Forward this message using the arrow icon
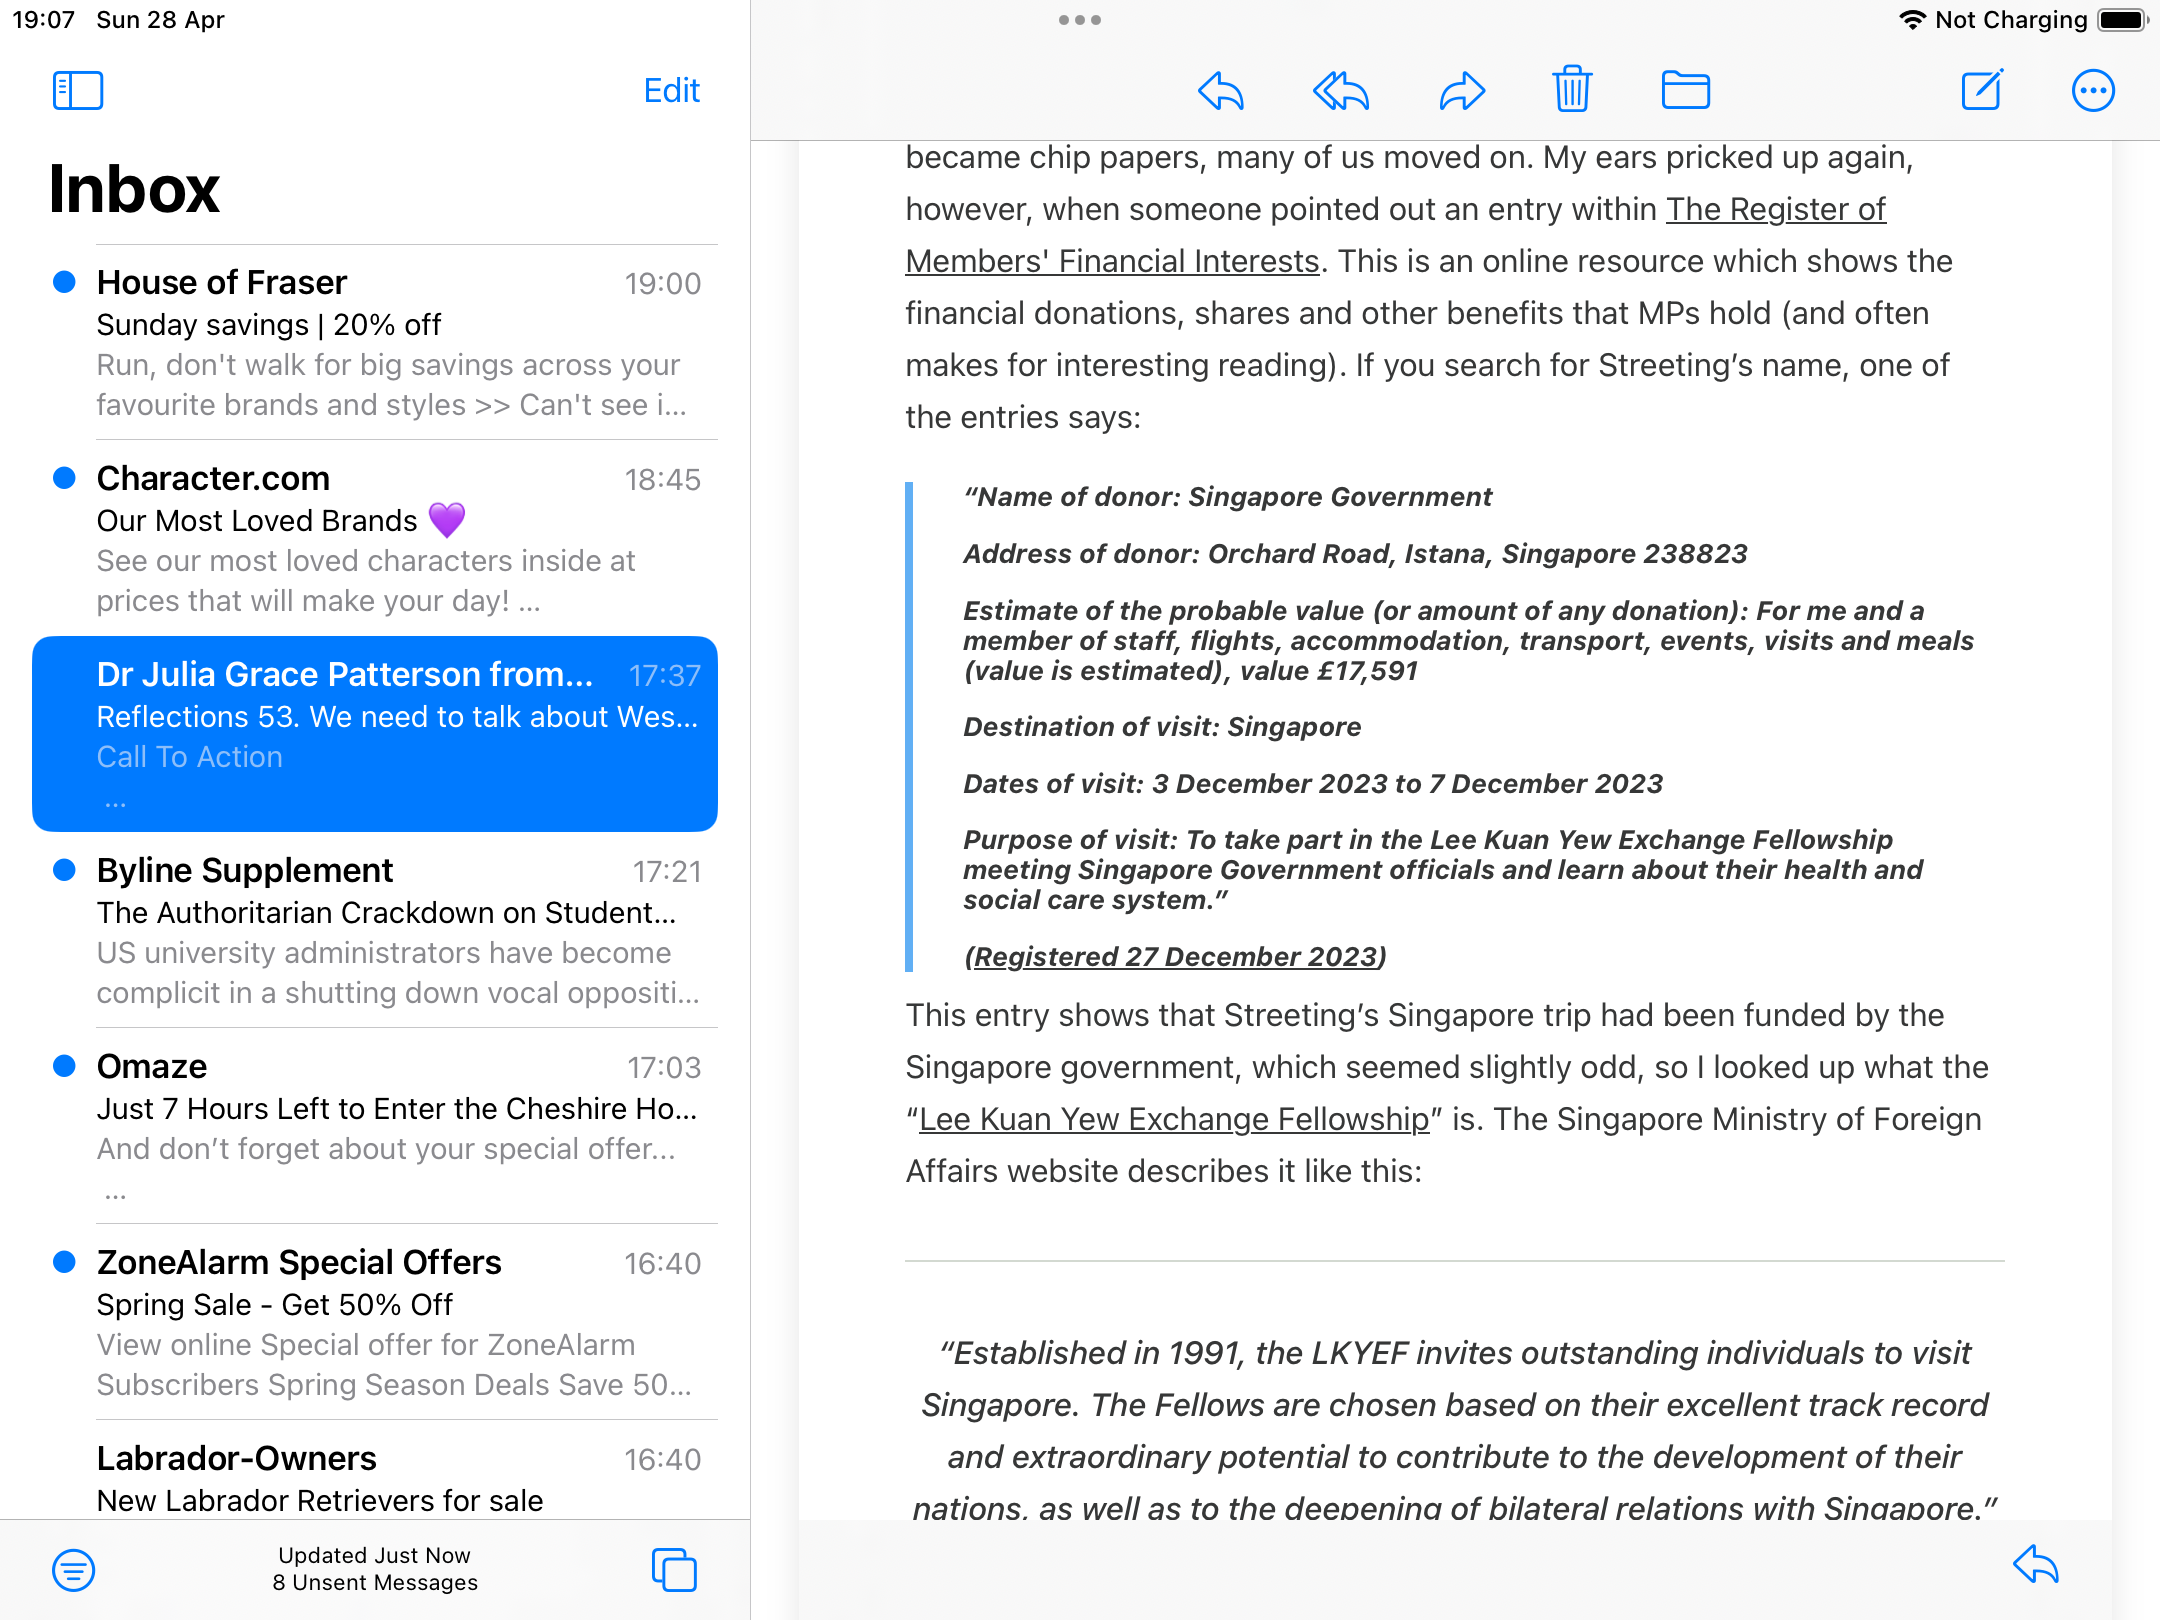 [x=1462, y=91]
